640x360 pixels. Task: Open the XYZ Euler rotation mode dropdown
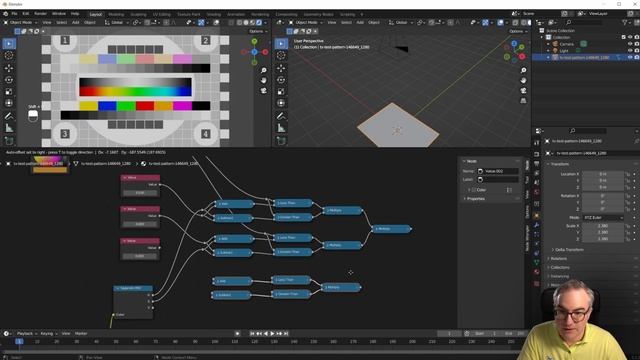click(x=603, y=218)
